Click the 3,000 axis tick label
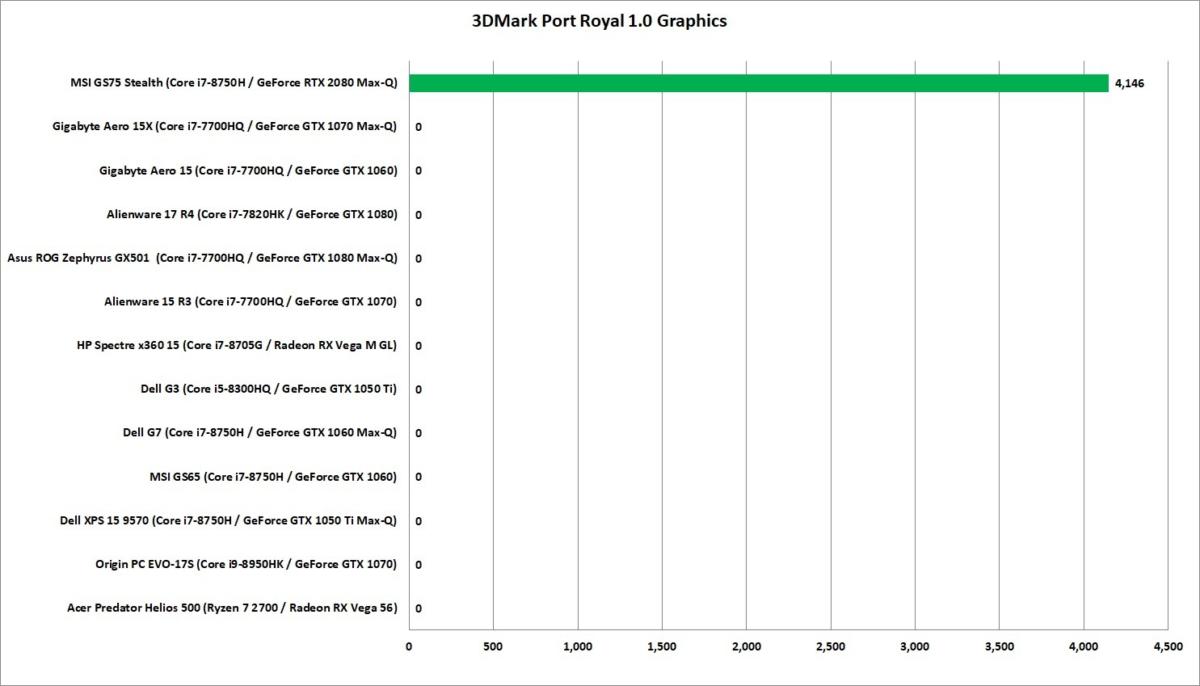Image resolution: width=1200 pixels, height=686 pixels. click(916, 648)
